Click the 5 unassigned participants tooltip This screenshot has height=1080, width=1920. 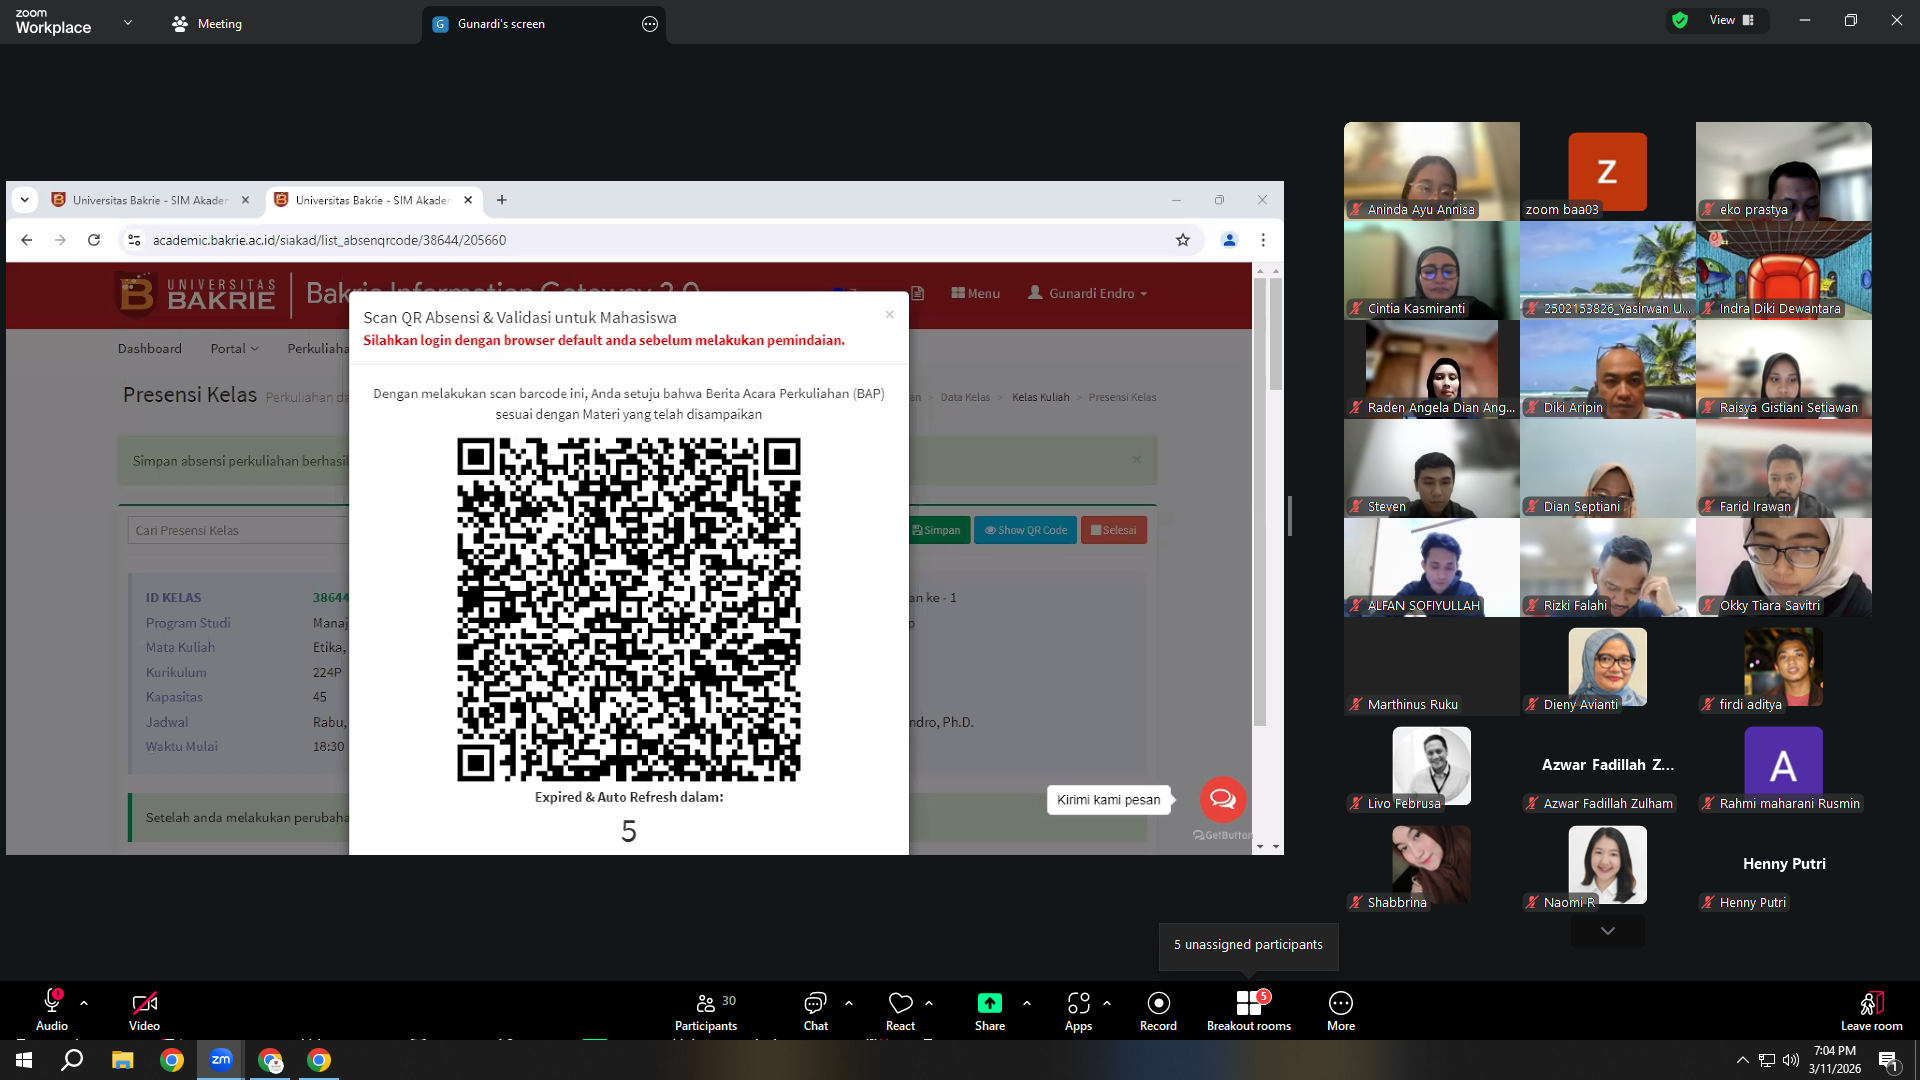pos(1248,945)
